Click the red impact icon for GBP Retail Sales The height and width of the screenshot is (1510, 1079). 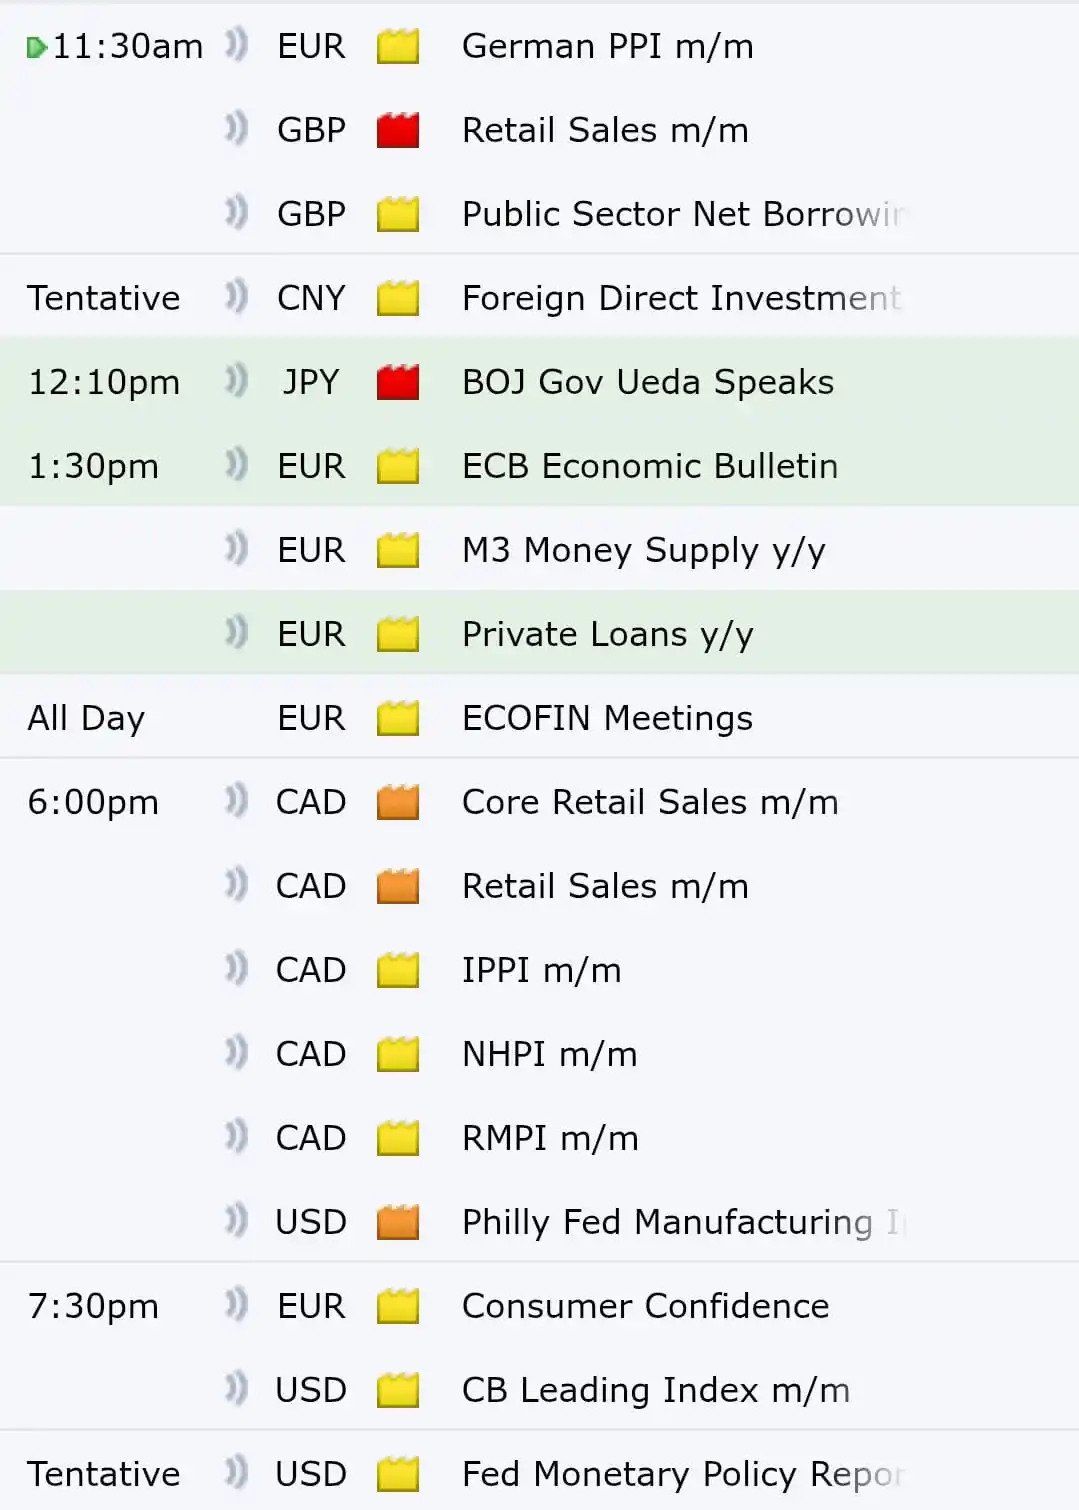point(396,130)
